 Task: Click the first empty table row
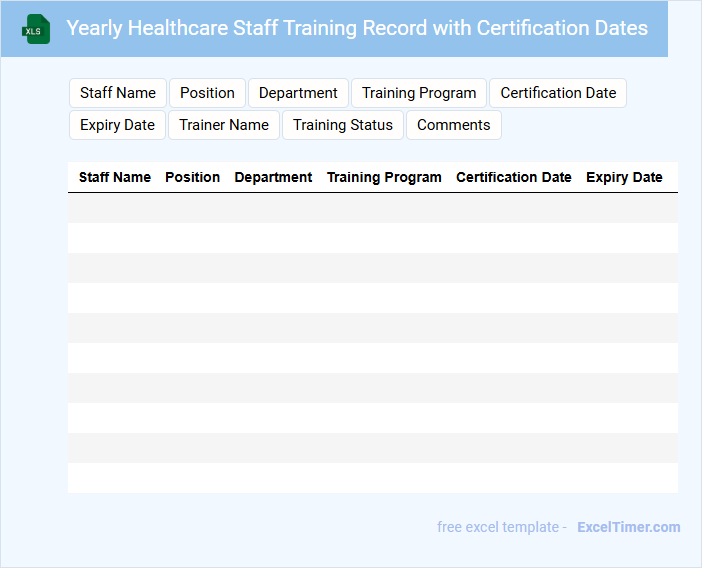[x=372, y=208]
